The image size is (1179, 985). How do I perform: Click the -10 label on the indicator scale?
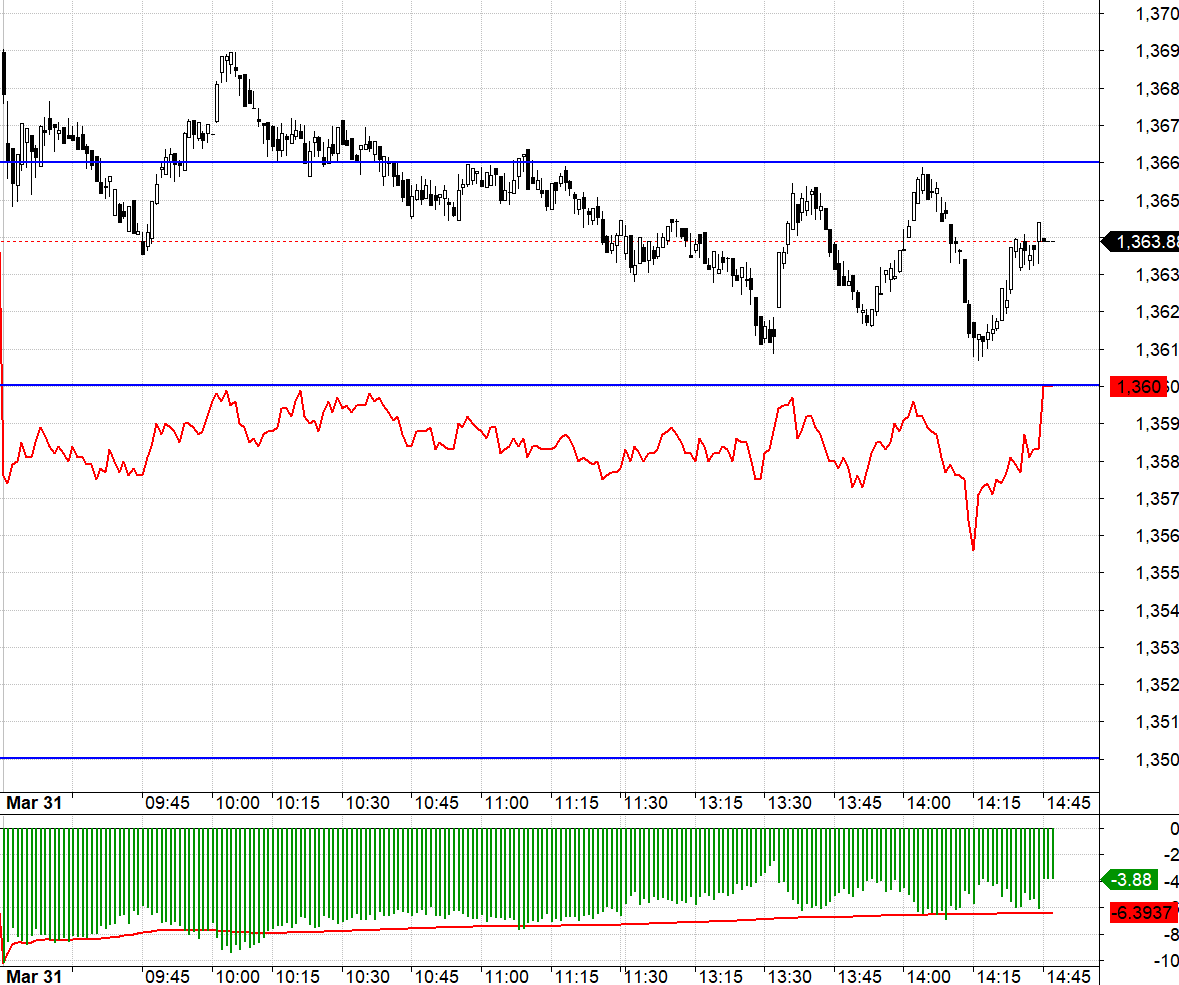click(1165, 961)
